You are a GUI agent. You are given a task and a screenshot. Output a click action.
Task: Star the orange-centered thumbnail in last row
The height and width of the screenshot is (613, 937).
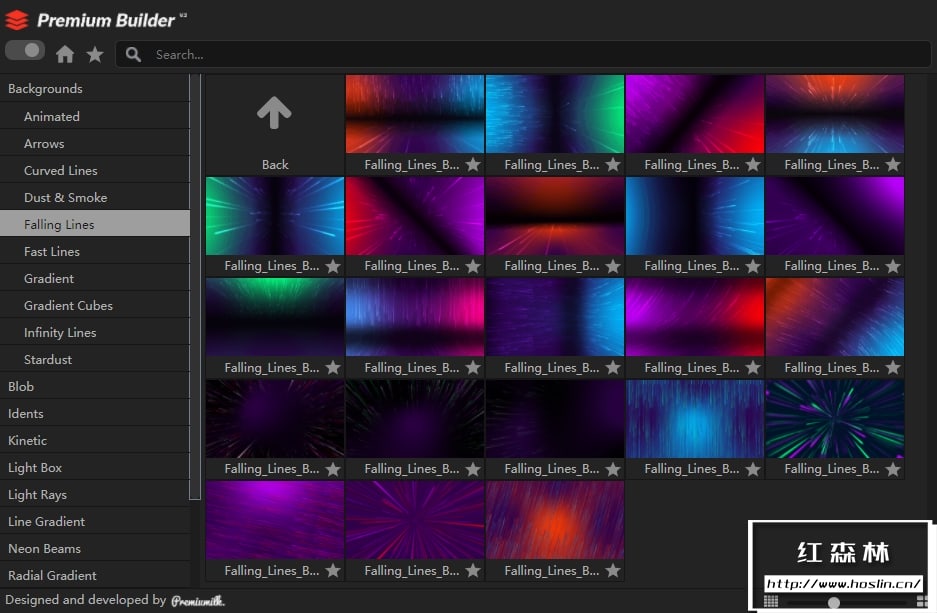point(613,571)
